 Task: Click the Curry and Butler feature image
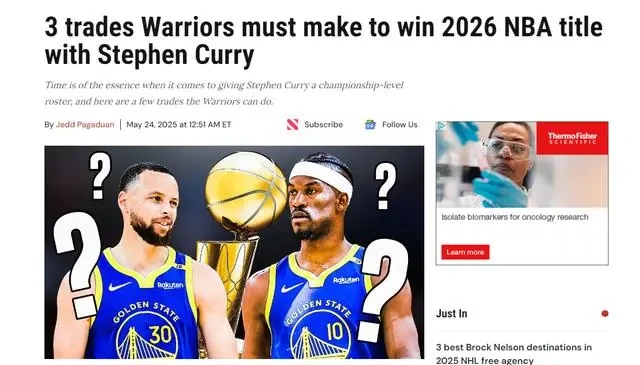click(x=234, y=252)
